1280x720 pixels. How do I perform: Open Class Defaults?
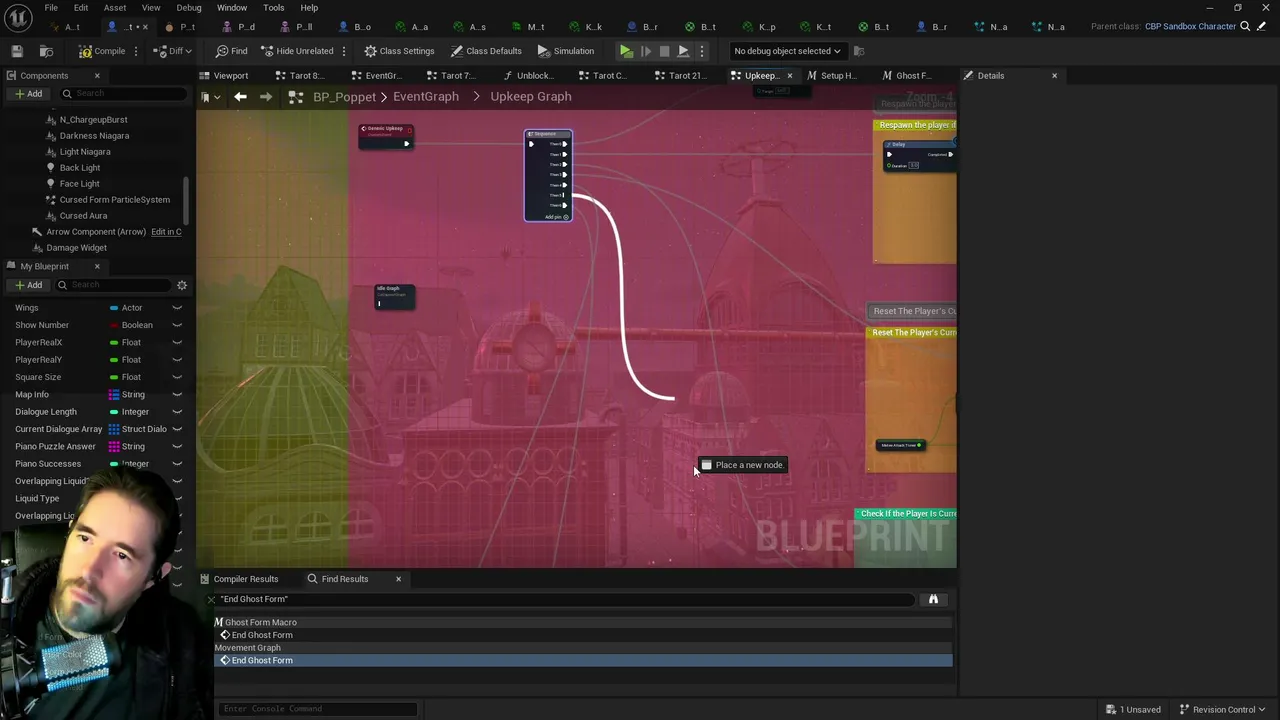(x=485, y=51)
